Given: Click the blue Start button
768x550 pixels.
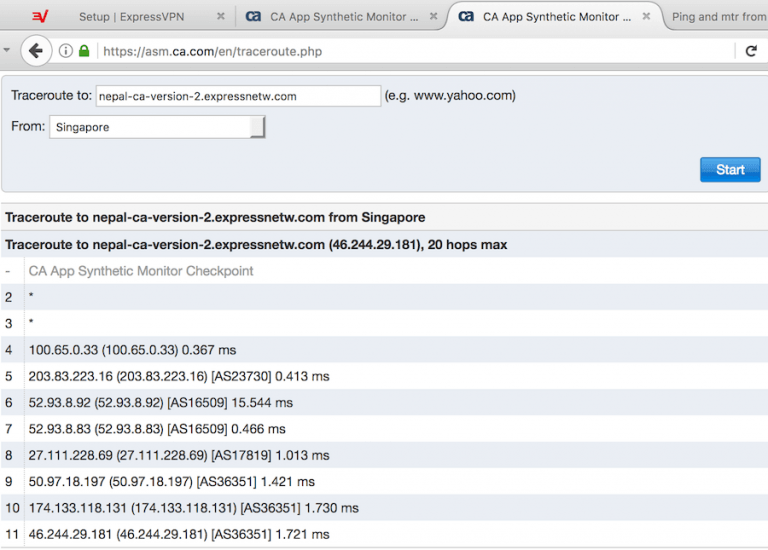Looking at the screenshot, I should coord(730,169).
